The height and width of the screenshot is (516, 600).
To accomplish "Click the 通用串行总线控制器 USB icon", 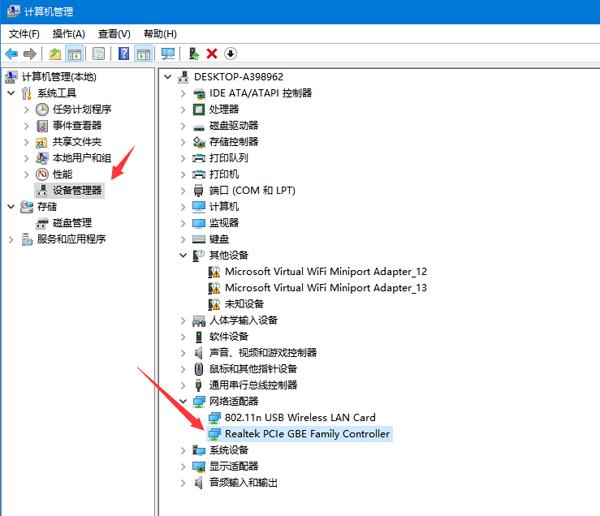I will tap(198, 385).
